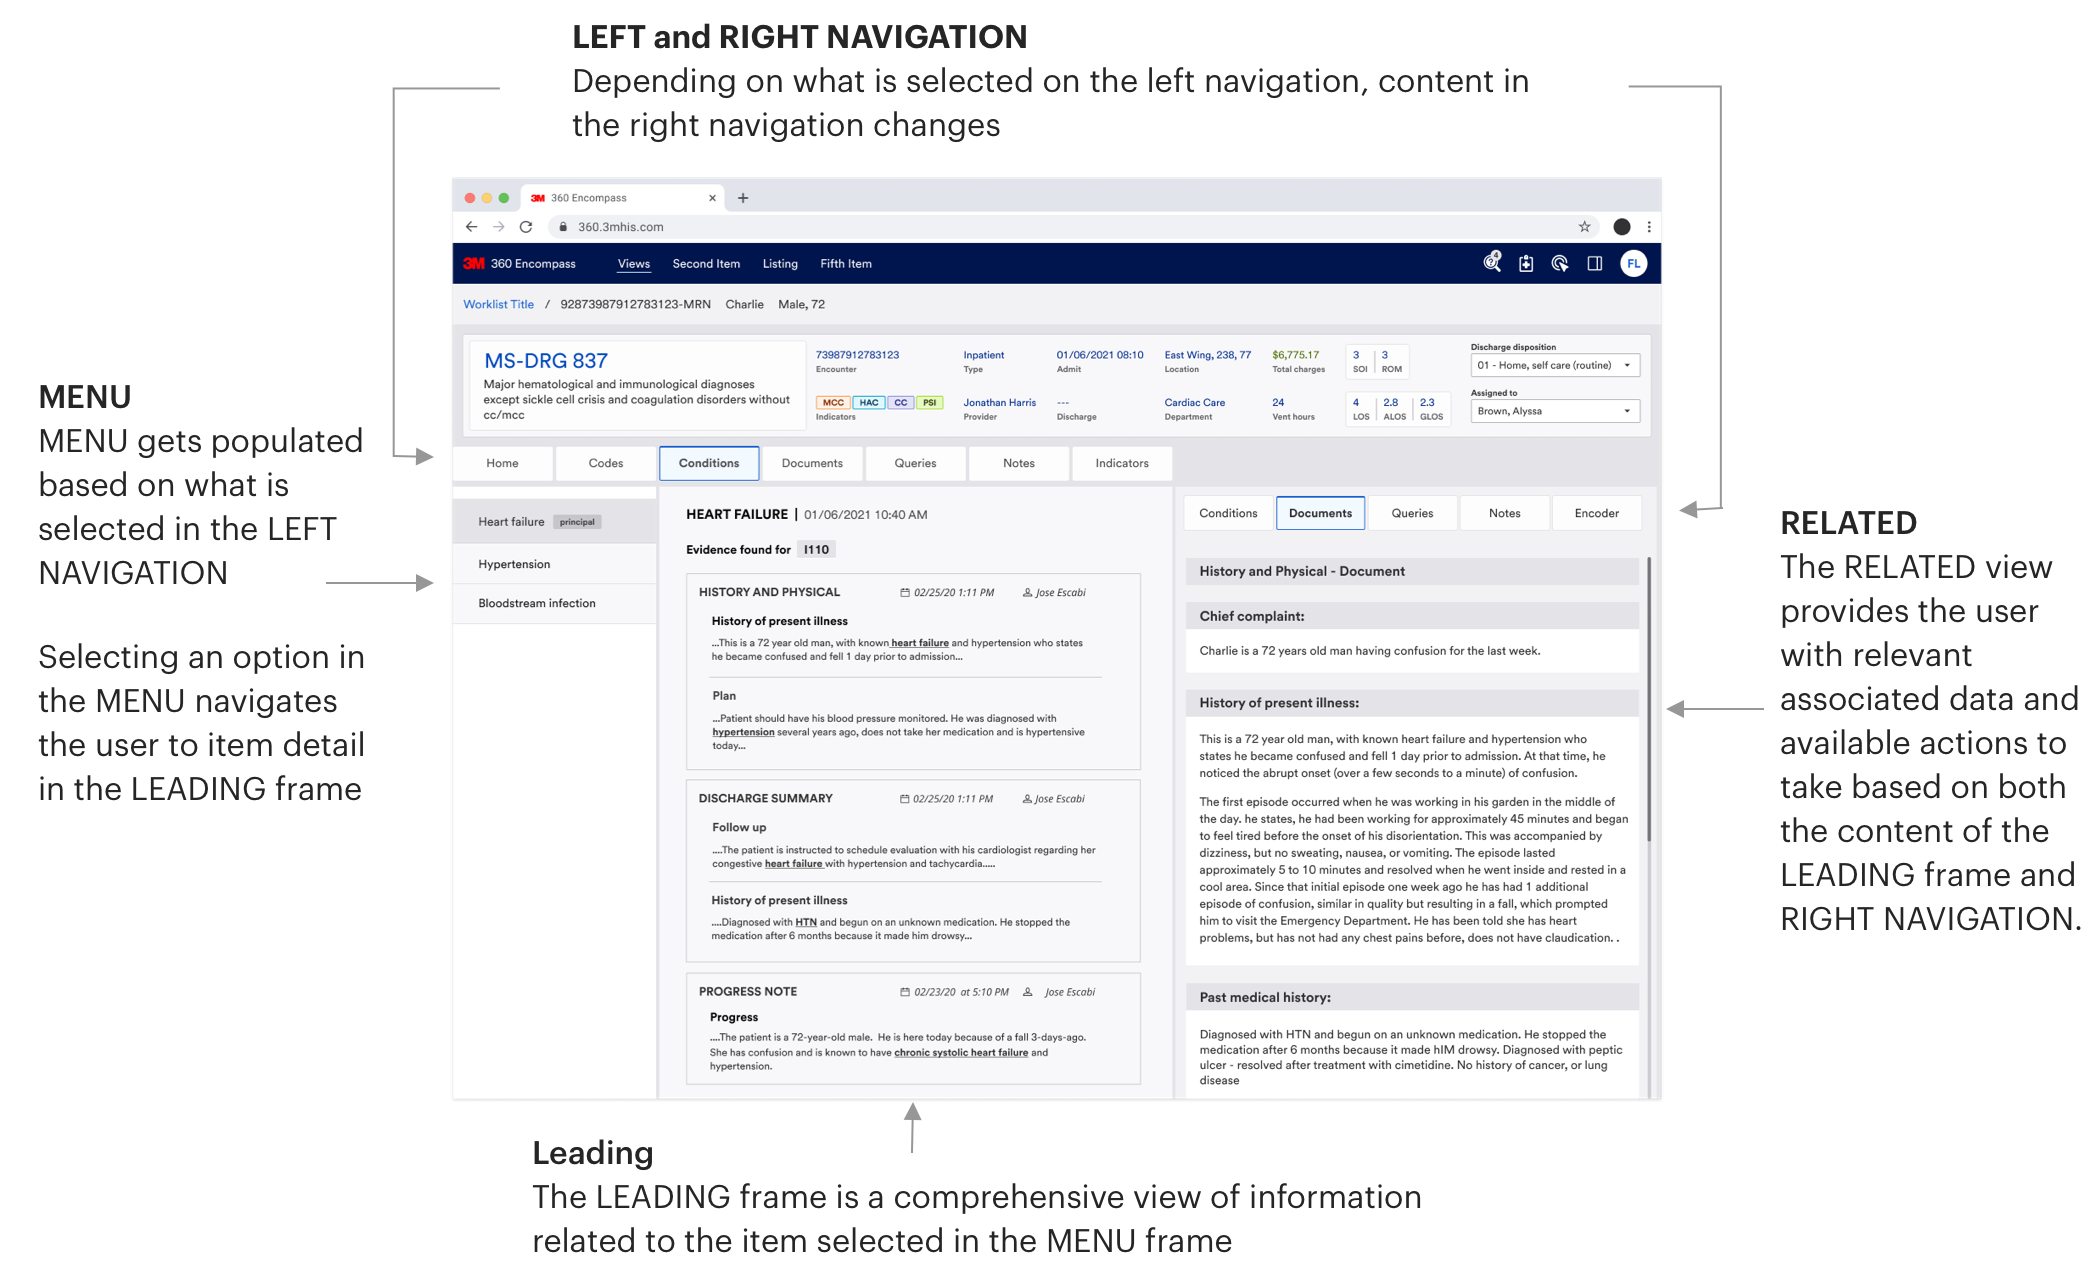Expand the Assigned to Brown, Alyssa dropdown
The width and height of the screenshot is (2098, 1276).
point(1555,412)
